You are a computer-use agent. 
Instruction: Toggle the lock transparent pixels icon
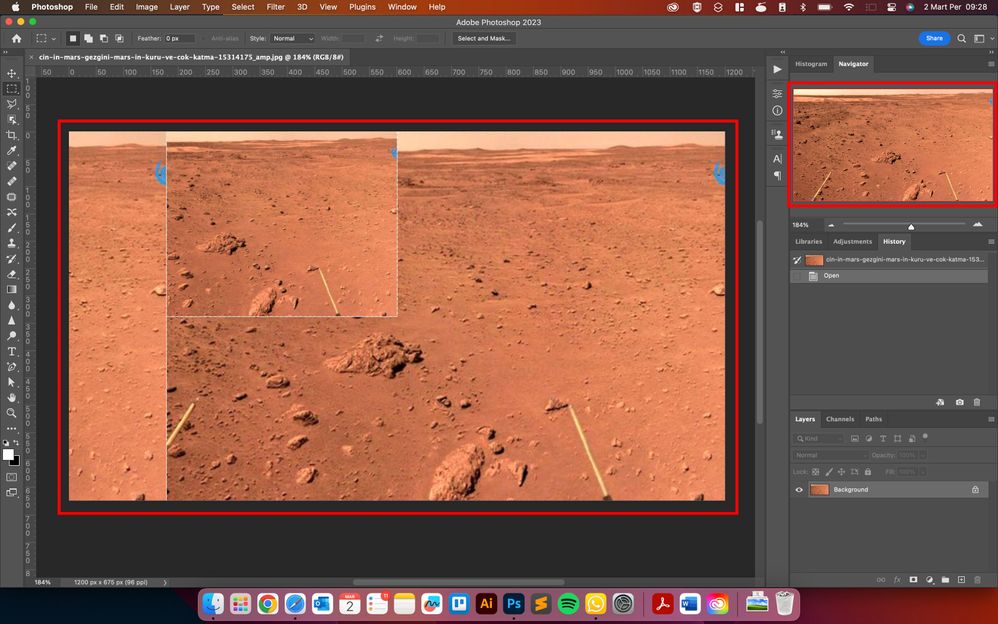tap(815, 472)
